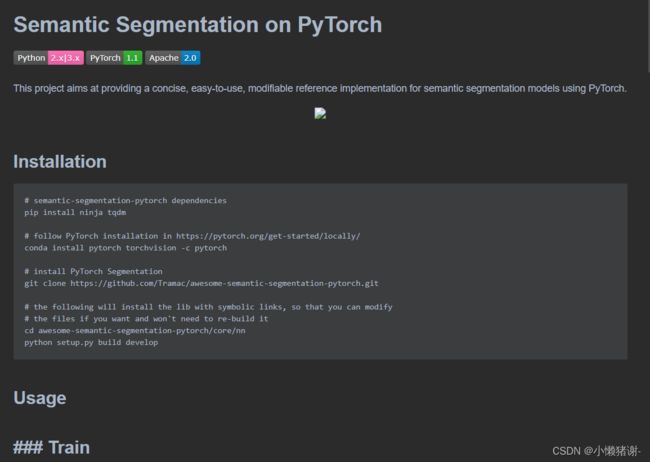Click the green 1.1 version label
This screenshot has height=462, width=650.
[133, 58]
